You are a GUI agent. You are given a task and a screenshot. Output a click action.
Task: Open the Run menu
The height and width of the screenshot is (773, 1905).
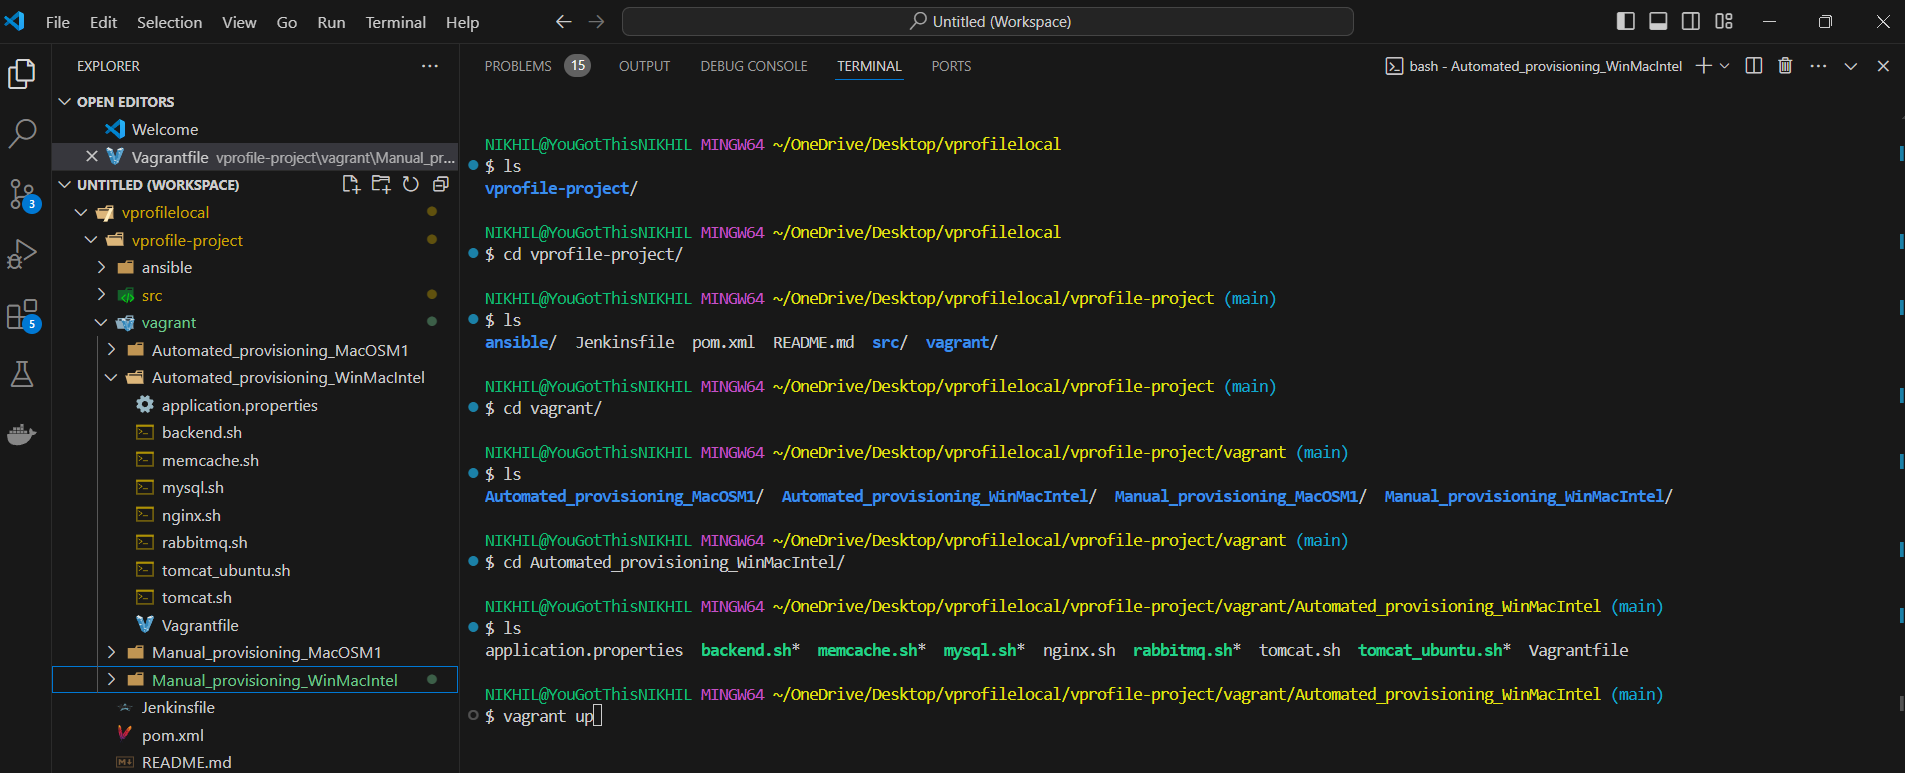[x=331, y=22]
